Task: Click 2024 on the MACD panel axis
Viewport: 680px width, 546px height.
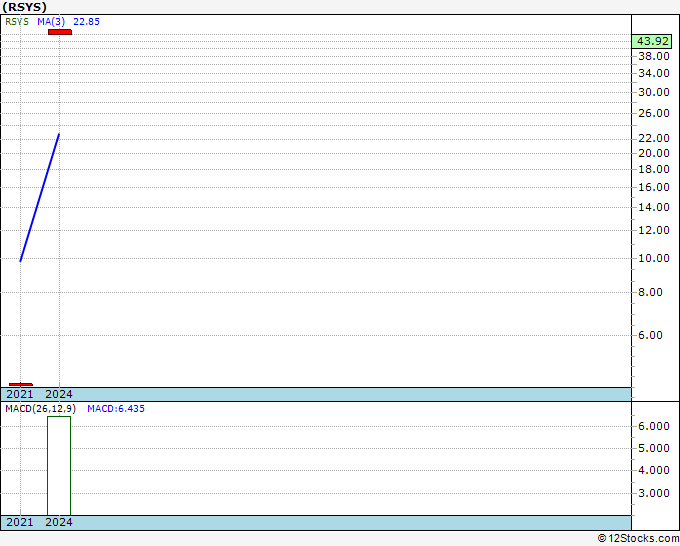Action: click(x=59, y=522)
